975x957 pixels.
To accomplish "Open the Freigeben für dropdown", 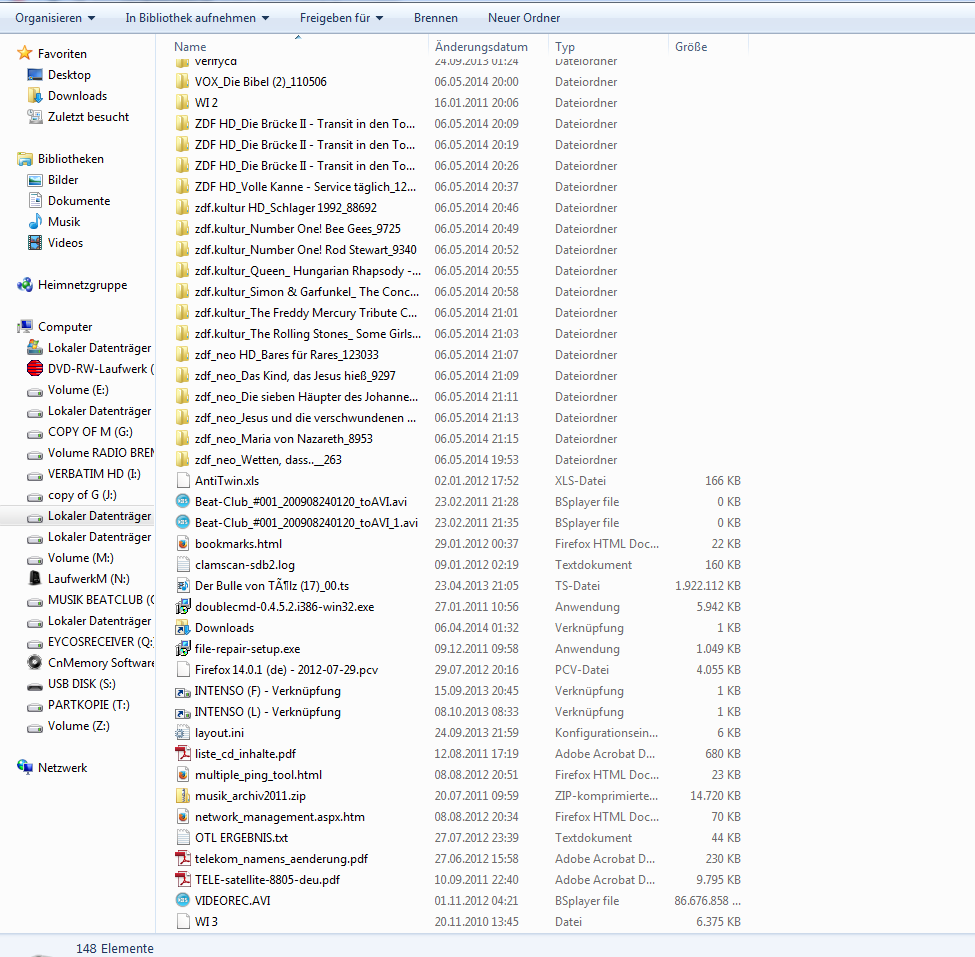I will tap(341, 18).
